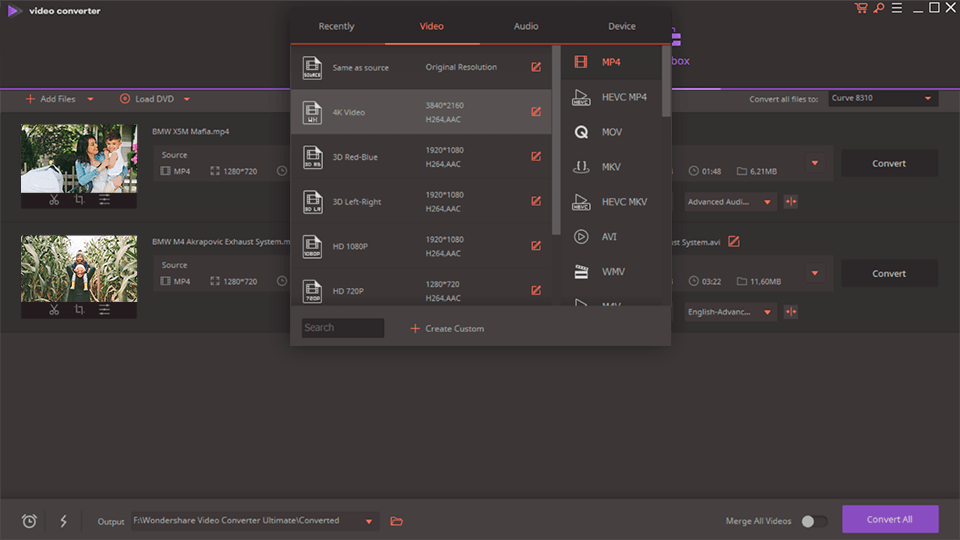Viewport: 960px width, 540px height.
Task: Edit the 4K Video preset
Action: (x=536, y=112)
